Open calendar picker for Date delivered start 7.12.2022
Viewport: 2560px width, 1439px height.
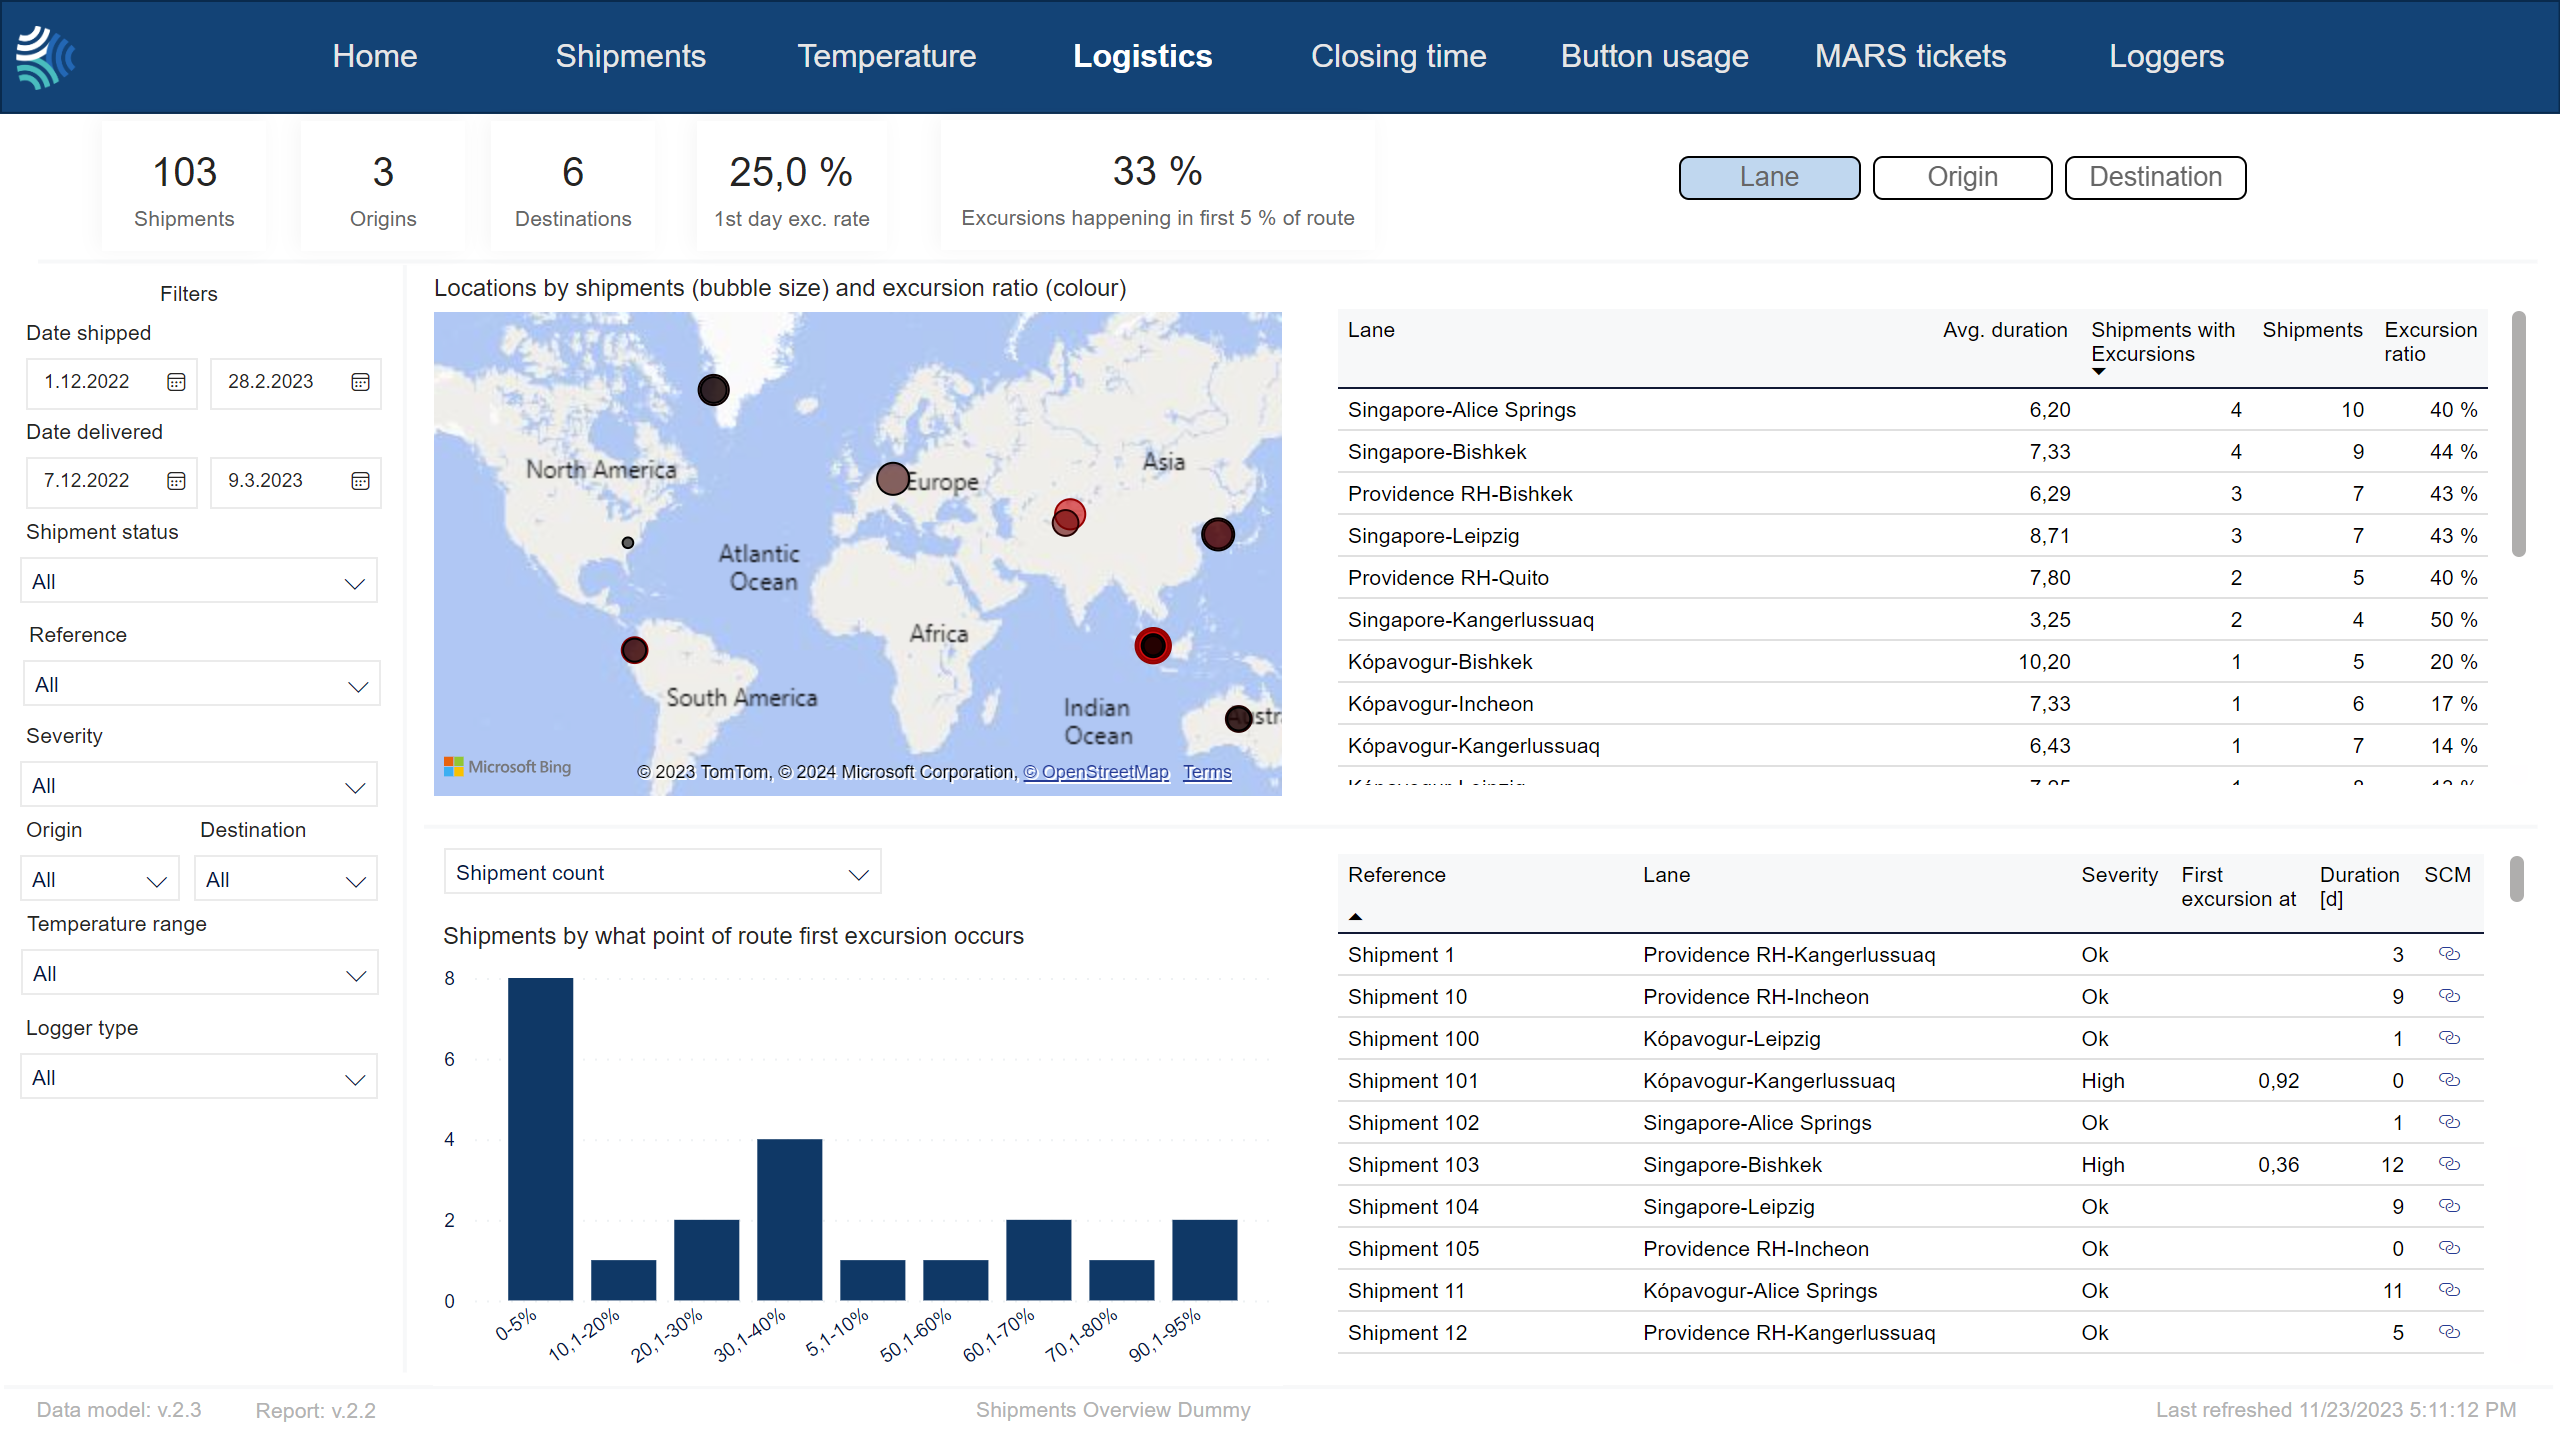176,481
